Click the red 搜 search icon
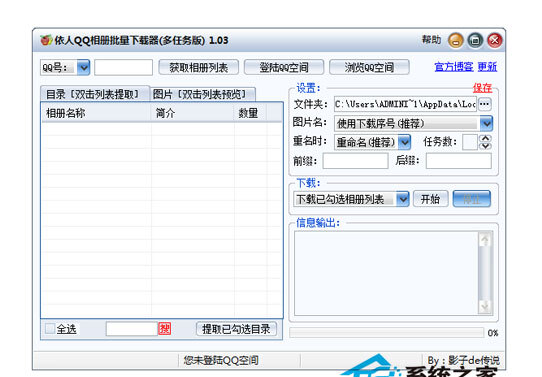This screenshot has width=542, height=377. pos(165,329)
